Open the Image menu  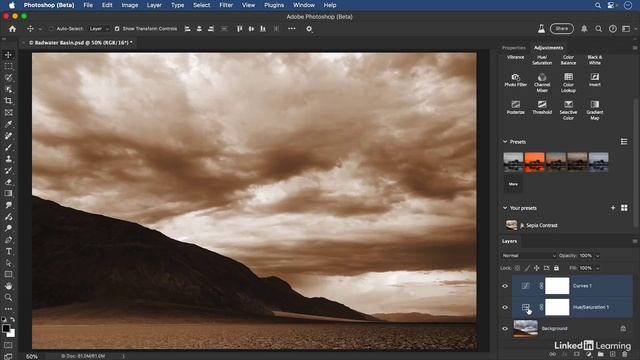tap(129, 5)
